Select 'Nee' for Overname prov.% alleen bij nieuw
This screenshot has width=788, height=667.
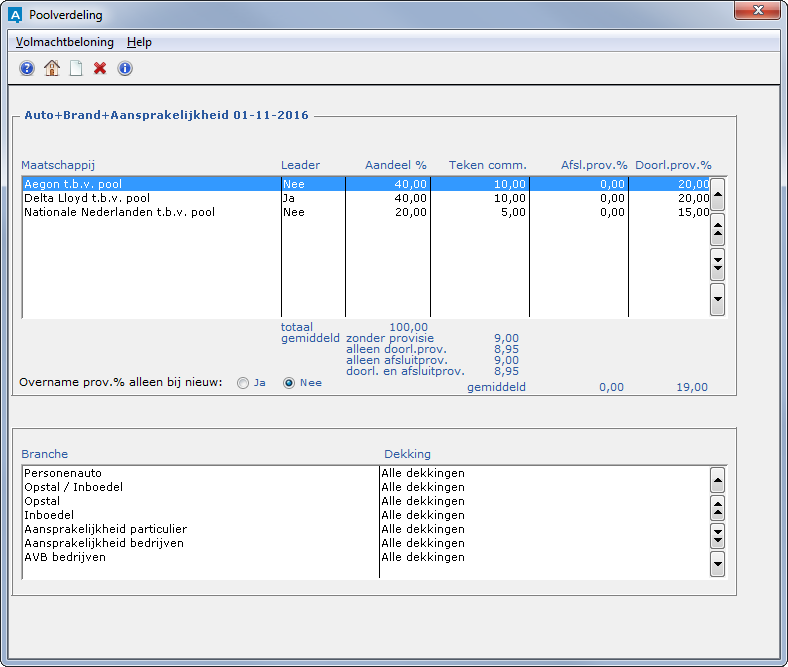tap(290, 382)
